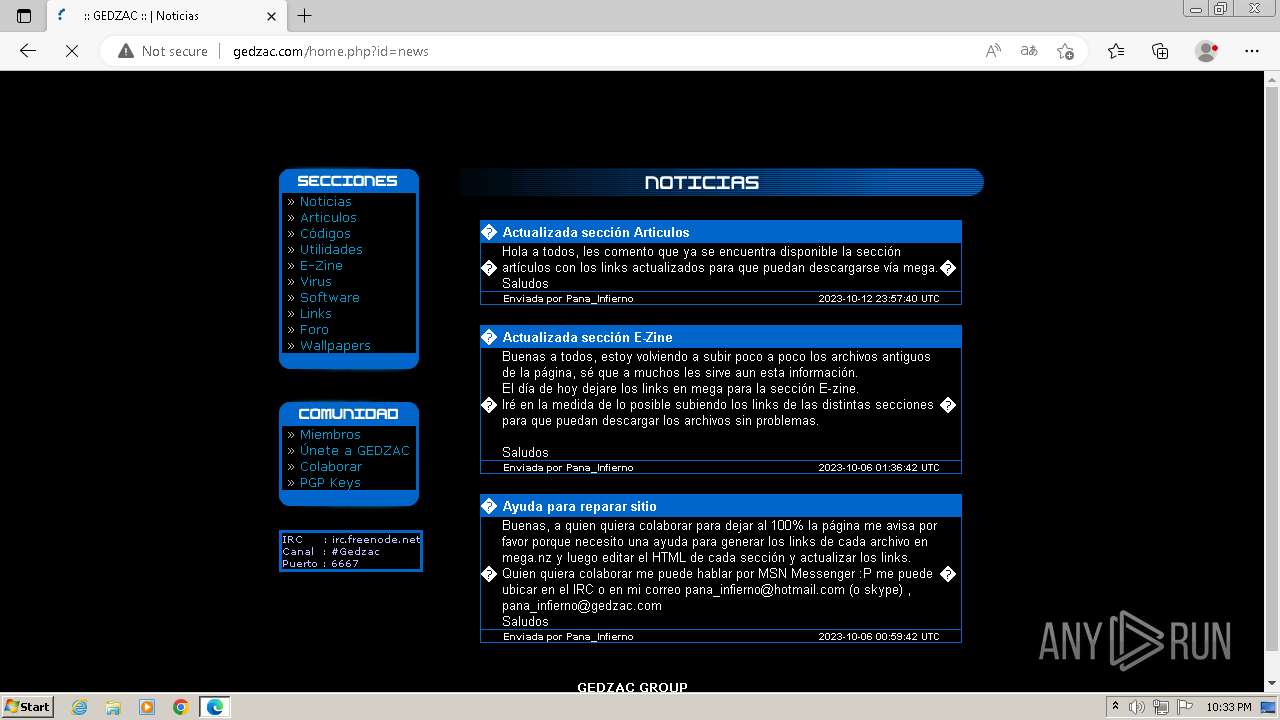The image size is (1280, 720).
Task: Open the Virus section link
Action: [315, 281]
